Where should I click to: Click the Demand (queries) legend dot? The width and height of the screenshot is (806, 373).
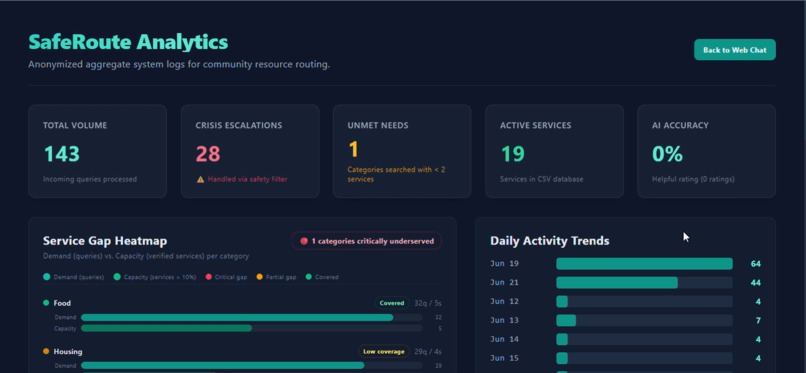47,277
